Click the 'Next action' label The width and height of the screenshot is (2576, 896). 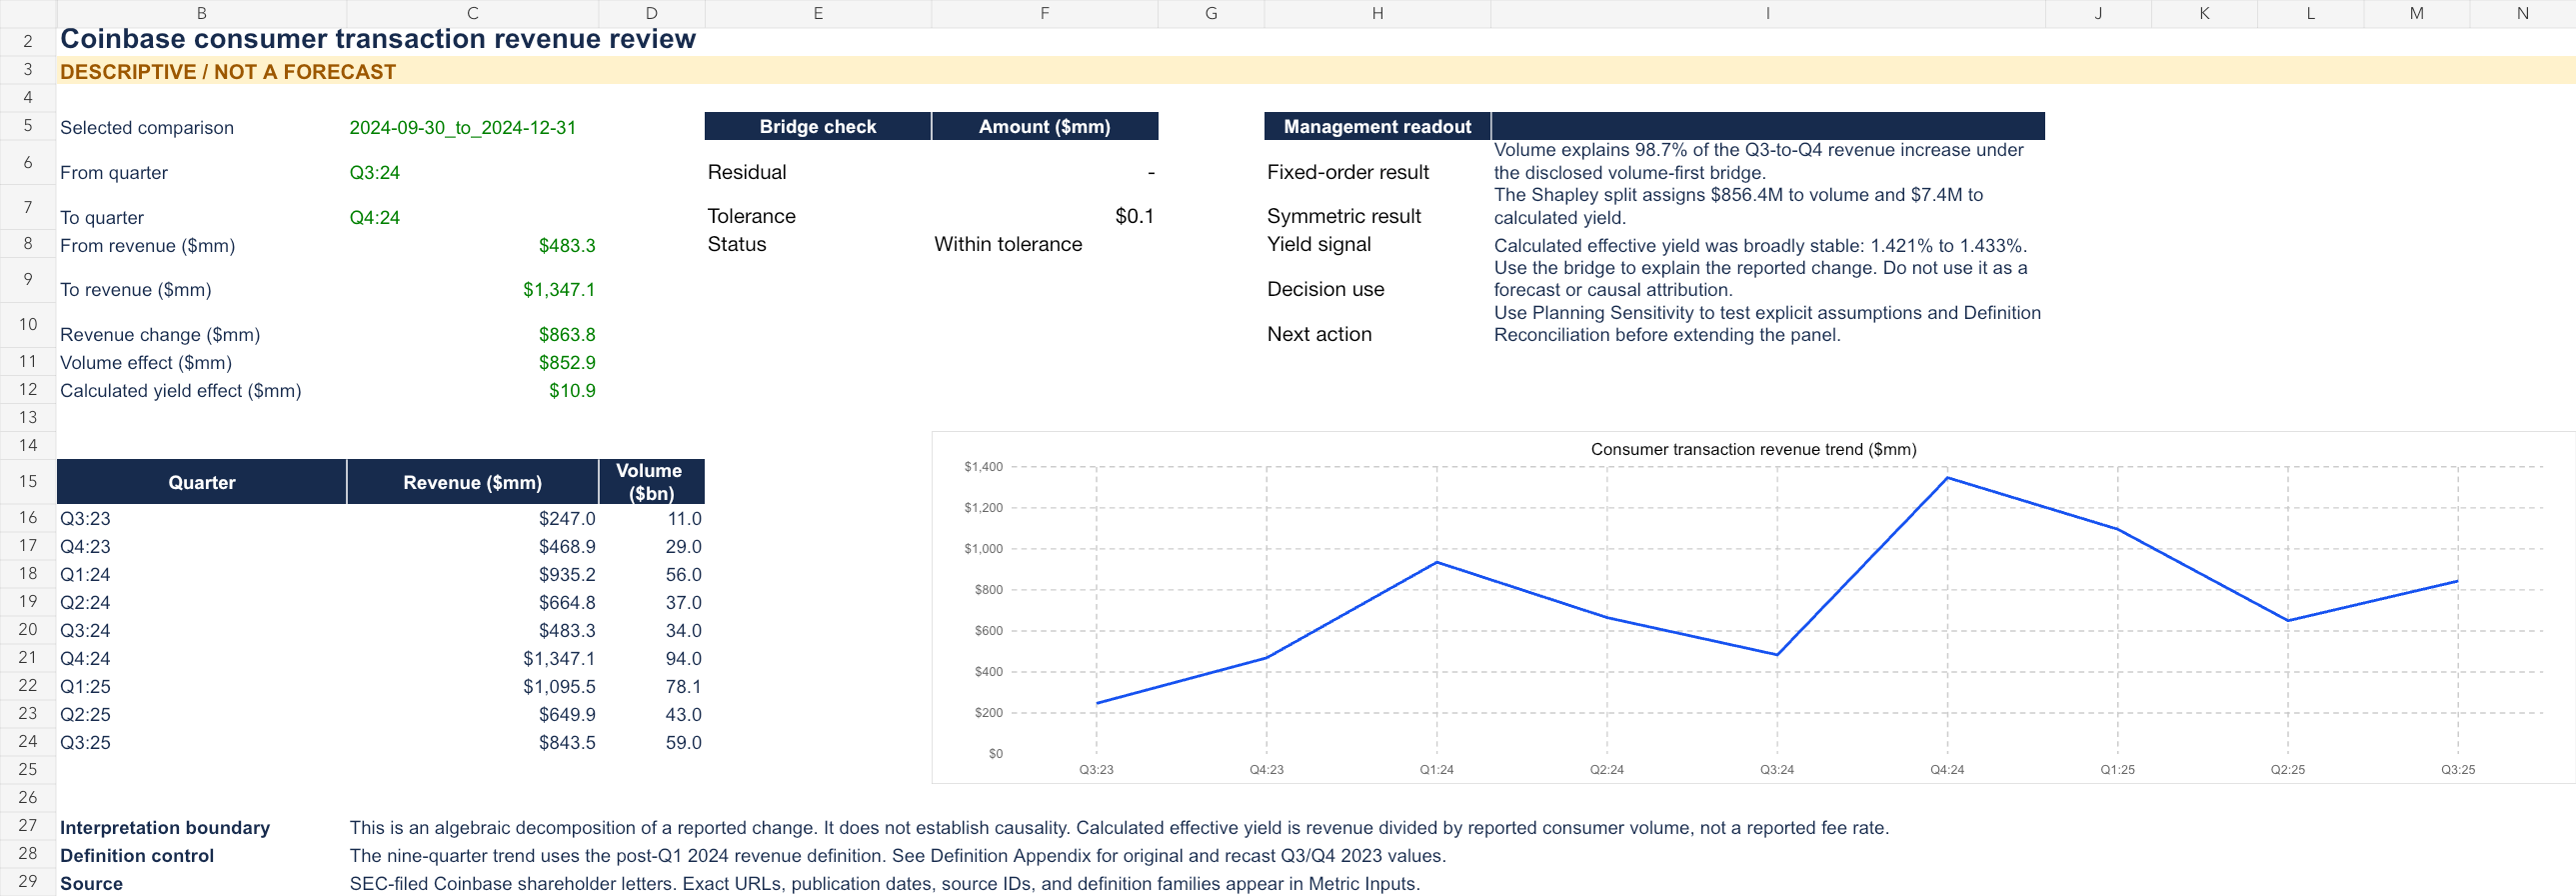point(1319,334)
